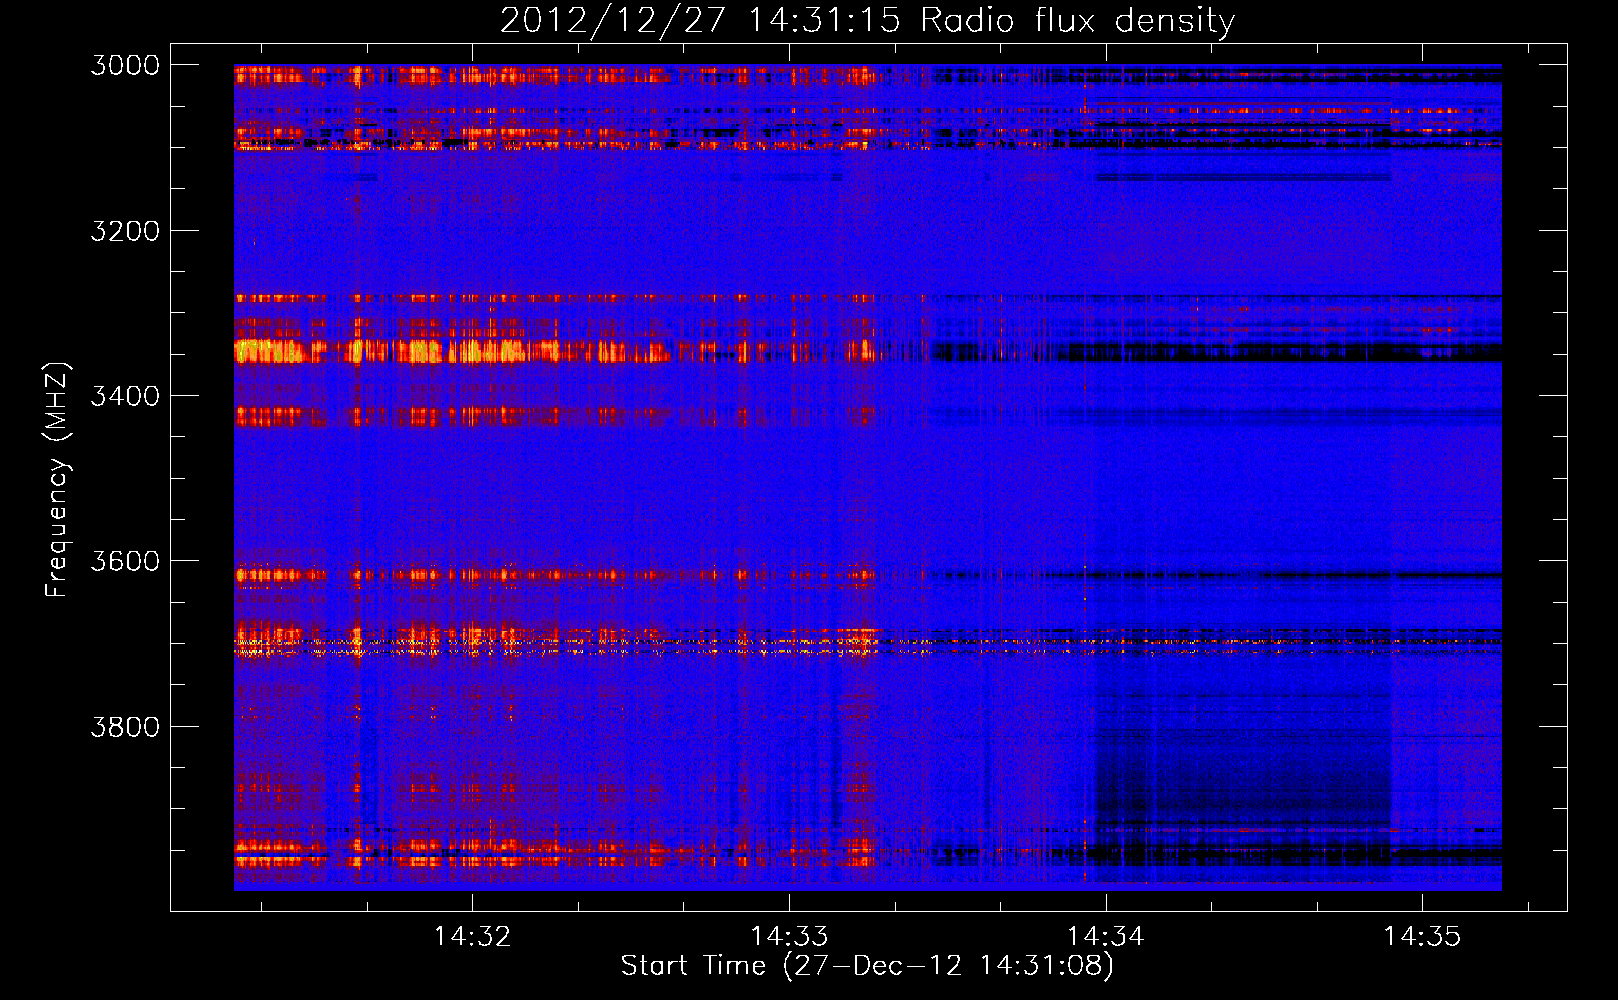This screenshot has width=1618, height=1000.
Task: Click the 14:33 time tick label
Action: coord(789,936)
